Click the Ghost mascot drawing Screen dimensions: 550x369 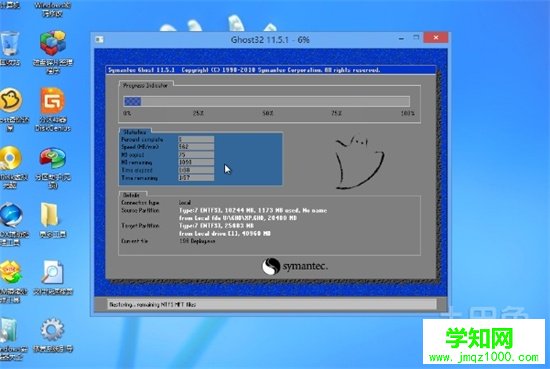click(x=359, y=162)
